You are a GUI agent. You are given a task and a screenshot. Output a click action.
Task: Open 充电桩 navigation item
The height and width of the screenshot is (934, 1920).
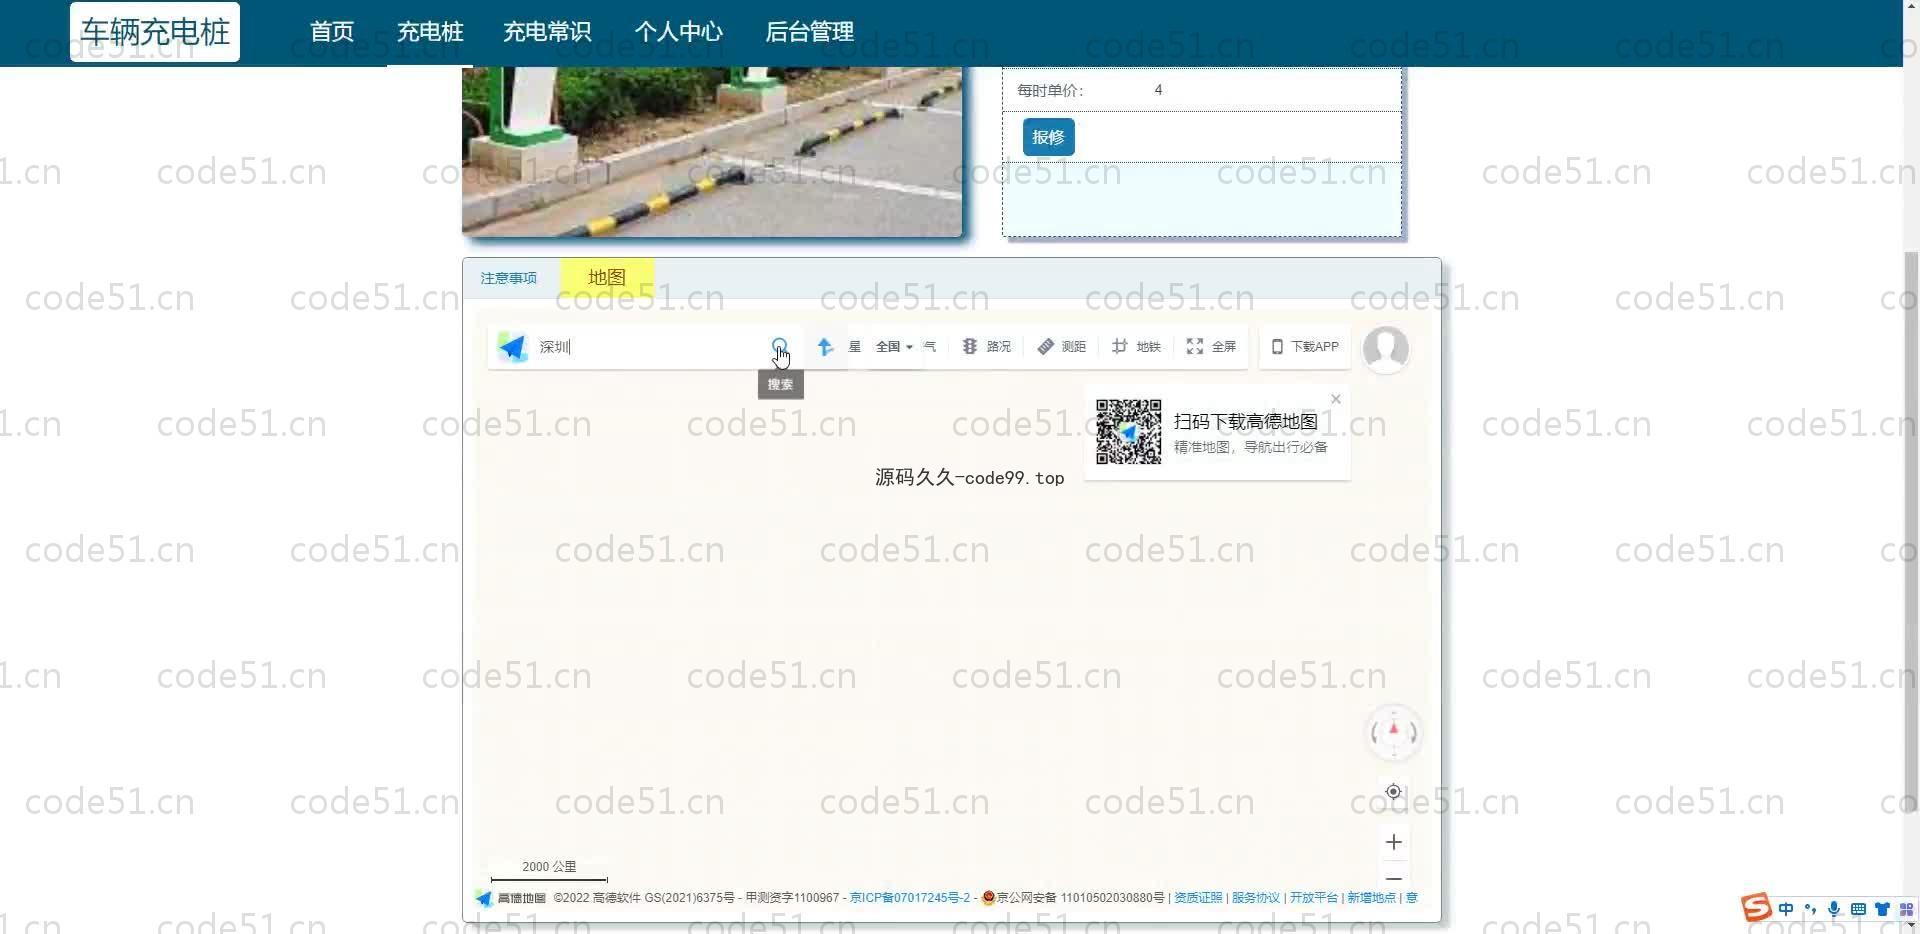[x=430, y=32]
